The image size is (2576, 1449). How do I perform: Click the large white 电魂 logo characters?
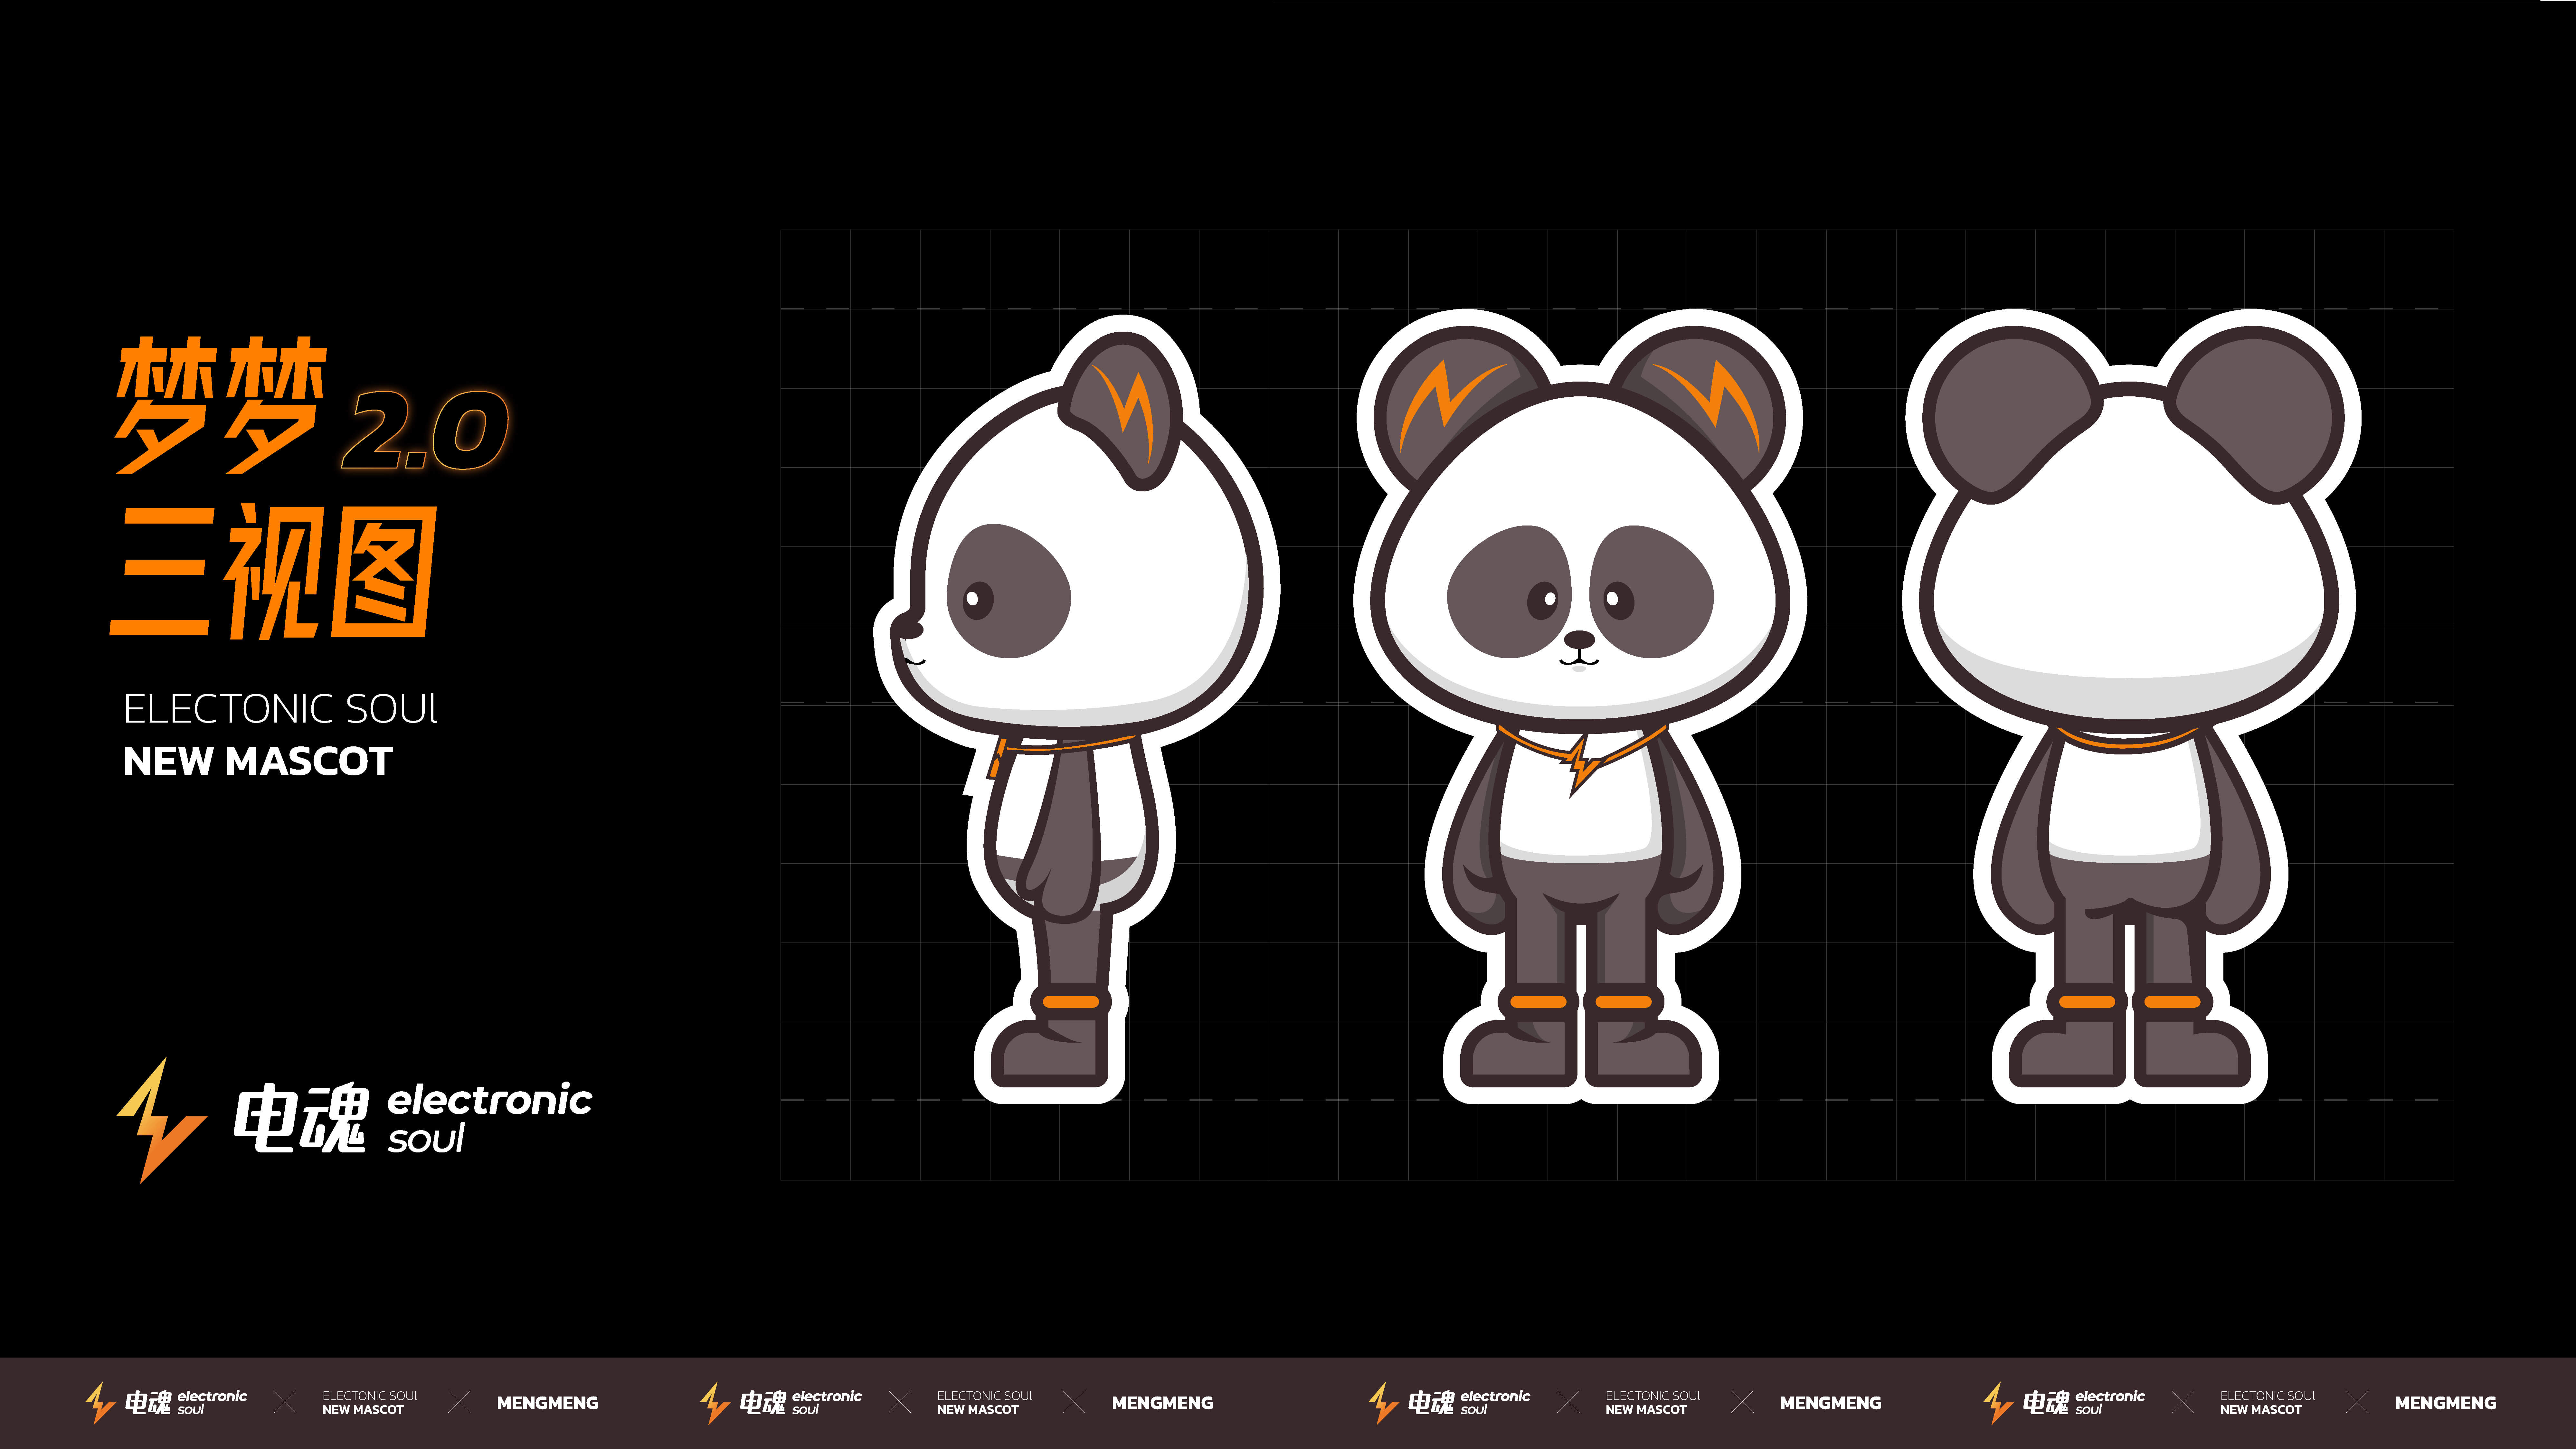click(x=302, y=1118)
